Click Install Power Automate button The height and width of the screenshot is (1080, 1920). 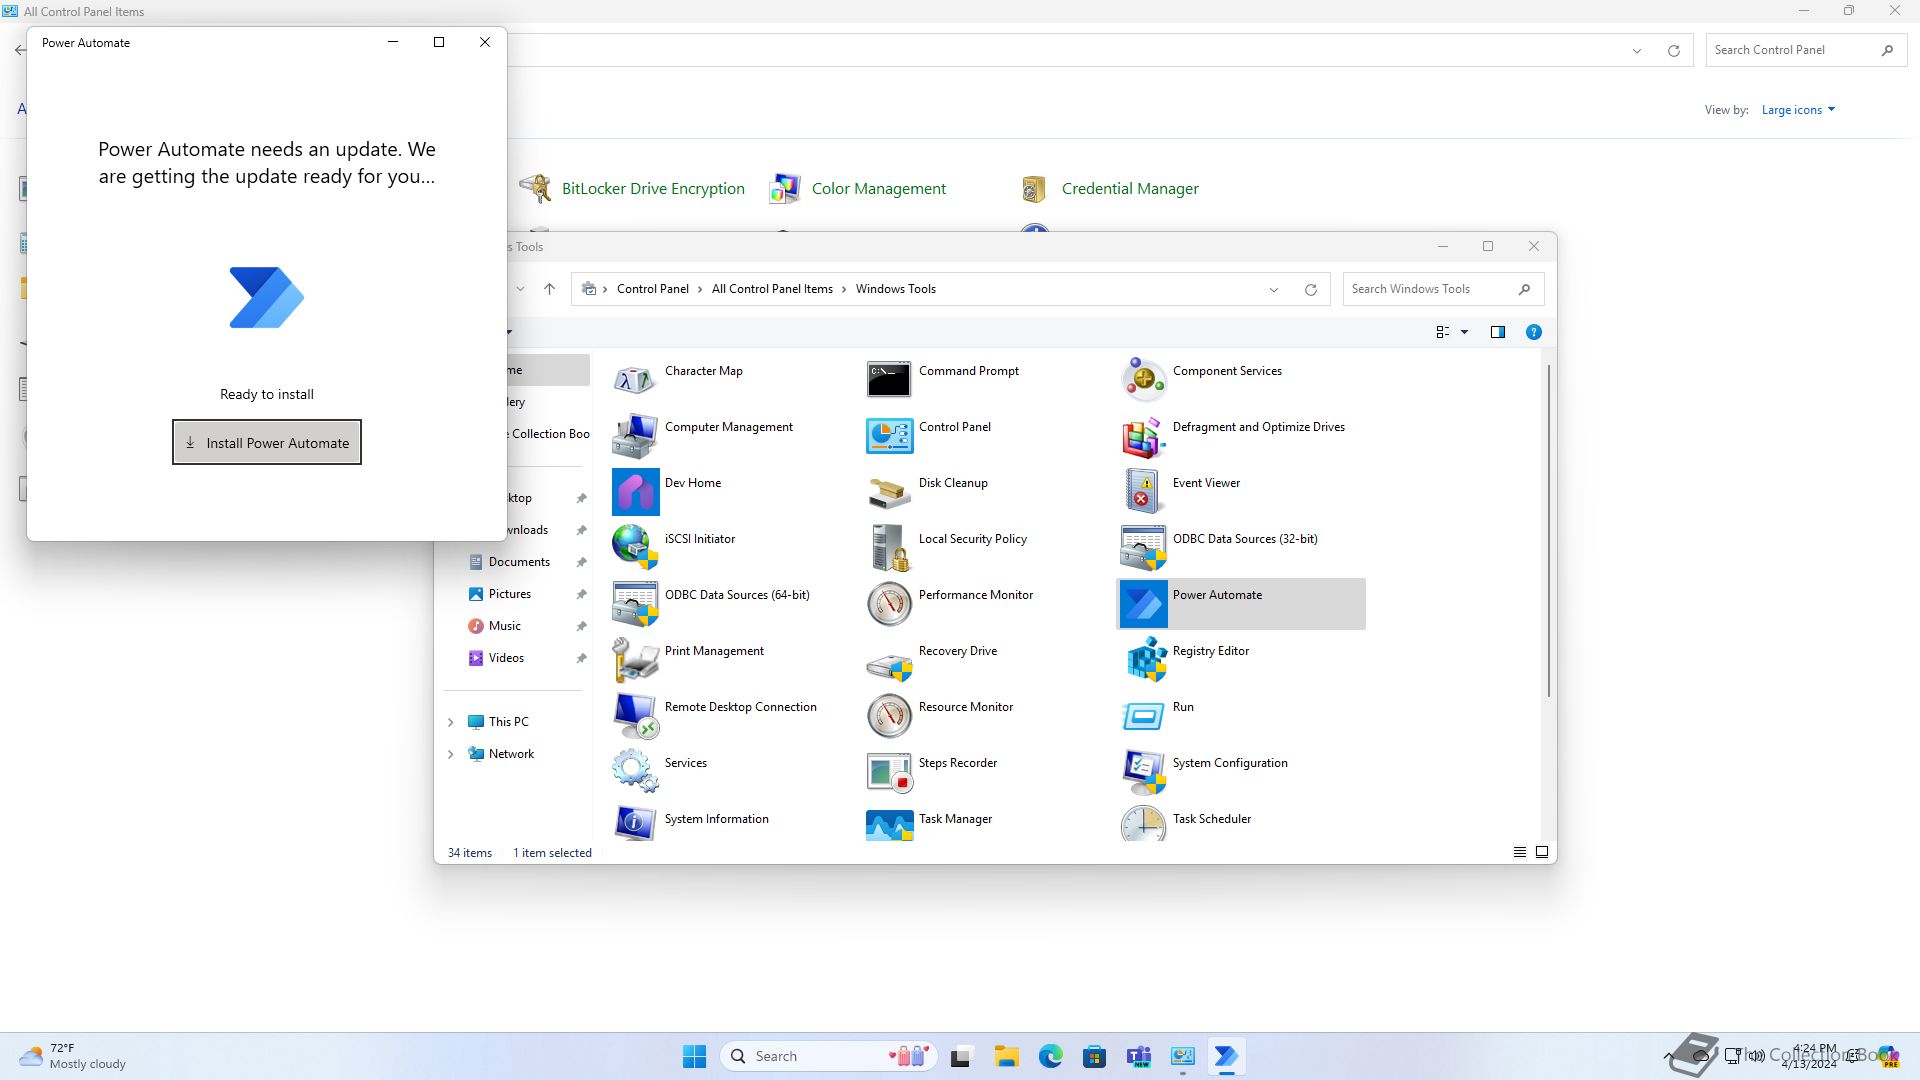pos(267,442)
